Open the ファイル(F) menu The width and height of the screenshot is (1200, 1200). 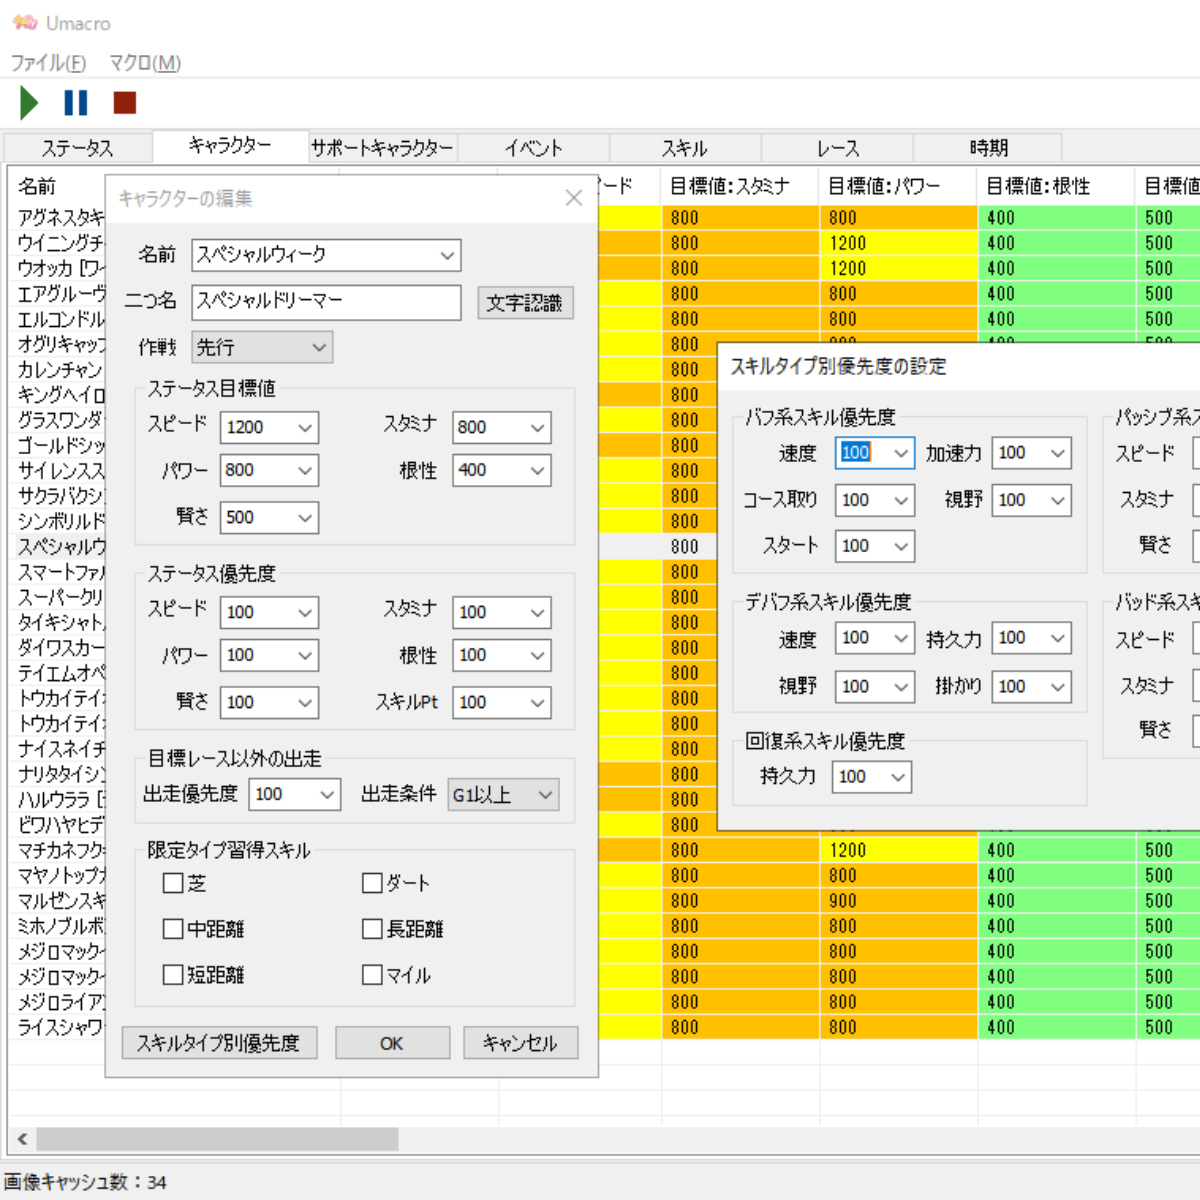tap(48, 63)
